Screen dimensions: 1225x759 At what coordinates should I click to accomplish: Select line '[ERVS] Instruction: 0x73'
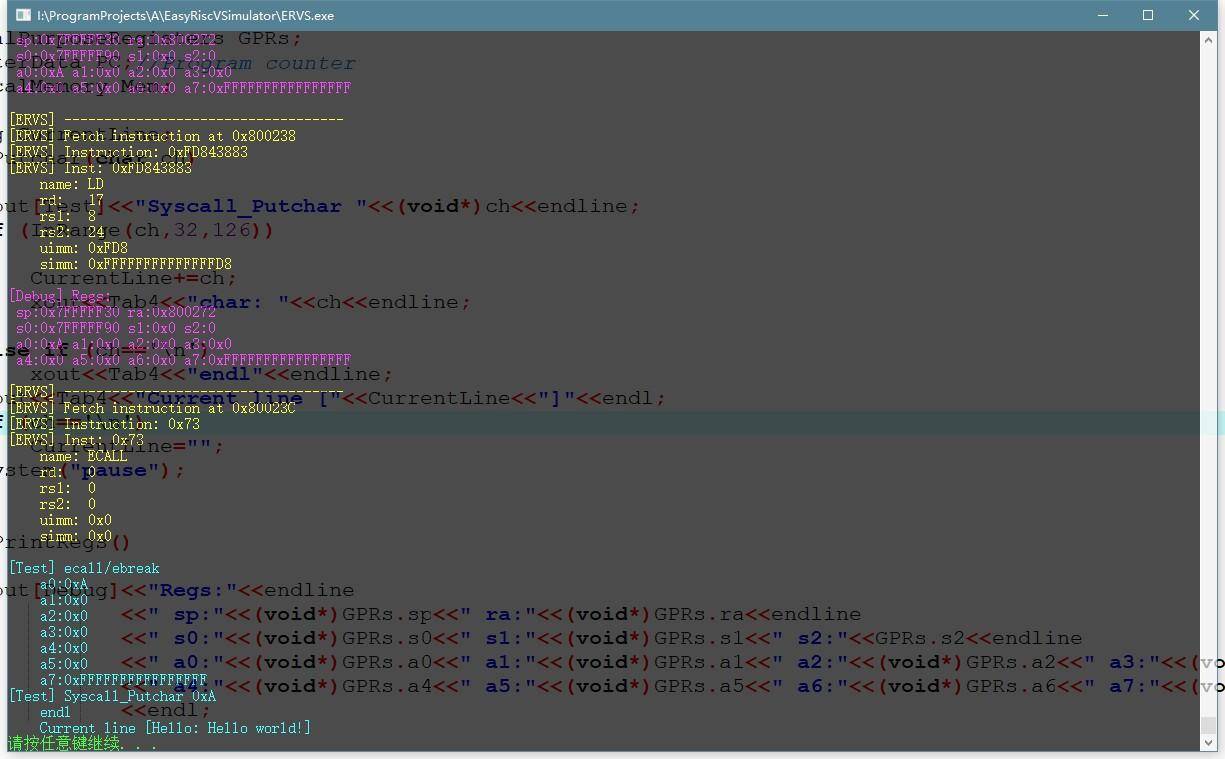click(x=104, y=424)
